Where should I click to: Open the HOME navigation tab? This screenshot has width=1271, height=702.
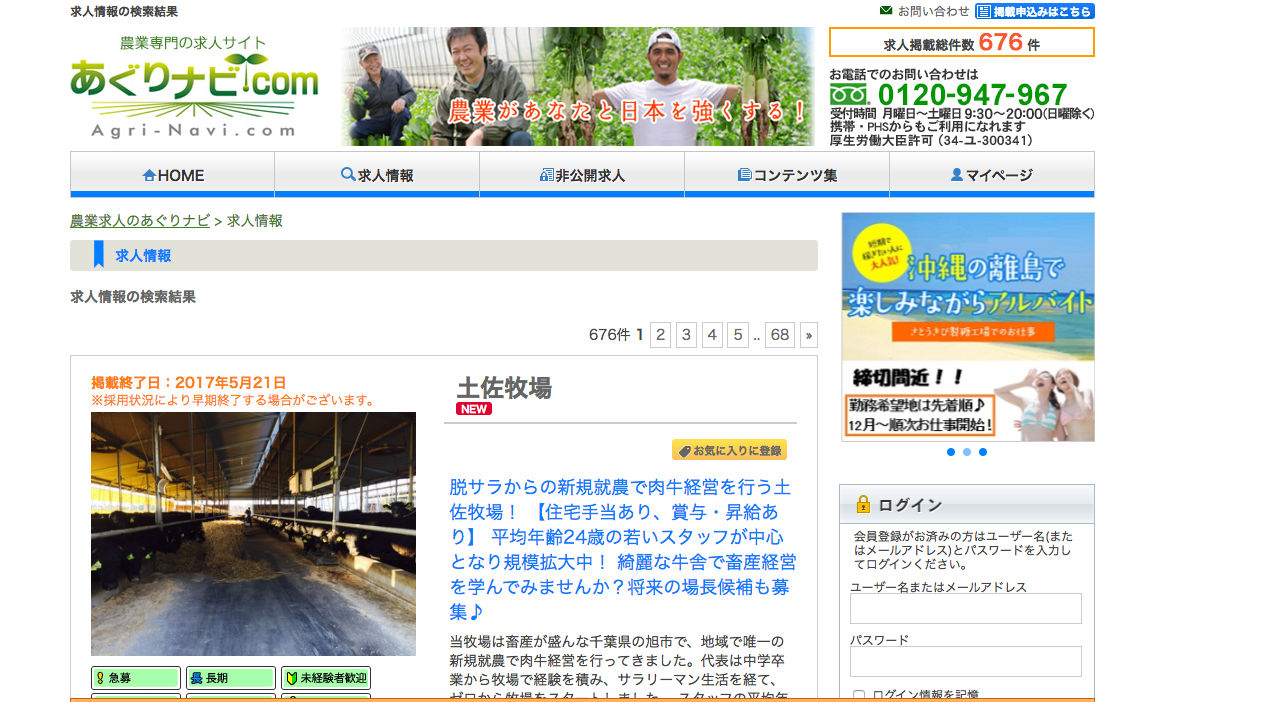[x=172, y=174]
